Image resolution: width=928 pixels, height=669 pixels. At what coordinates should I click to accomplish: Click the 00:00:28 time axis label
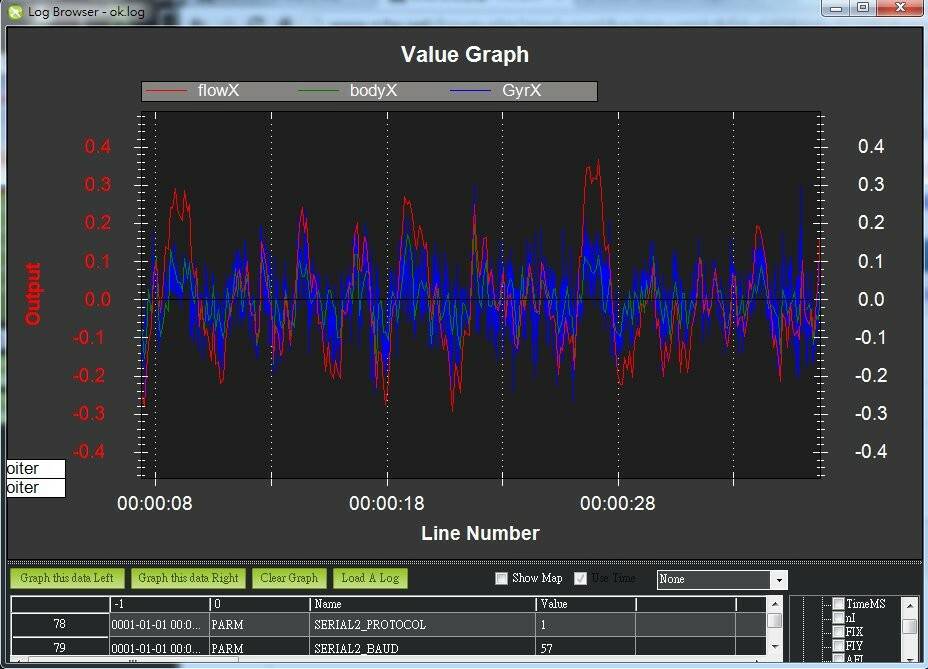point(618,503)
